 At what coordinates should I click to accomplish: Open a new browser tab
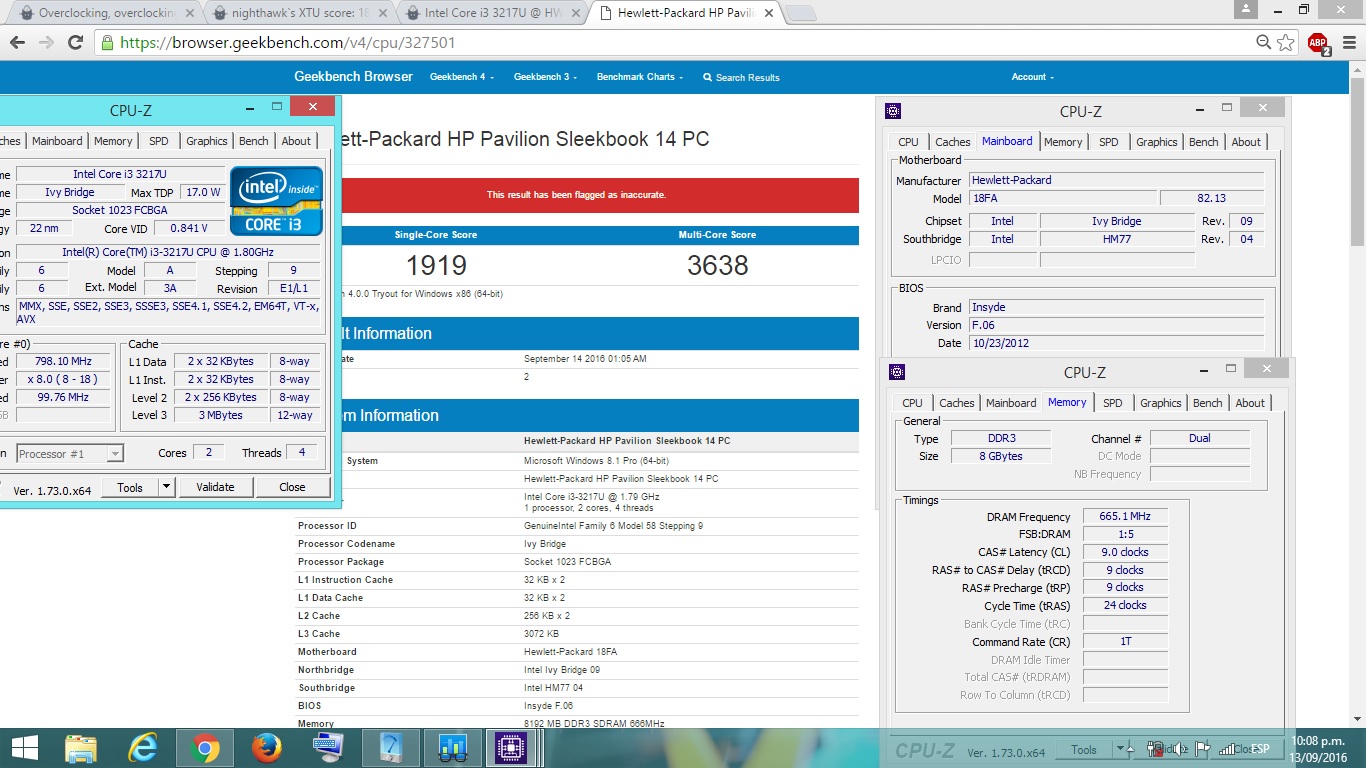(800, 13)
